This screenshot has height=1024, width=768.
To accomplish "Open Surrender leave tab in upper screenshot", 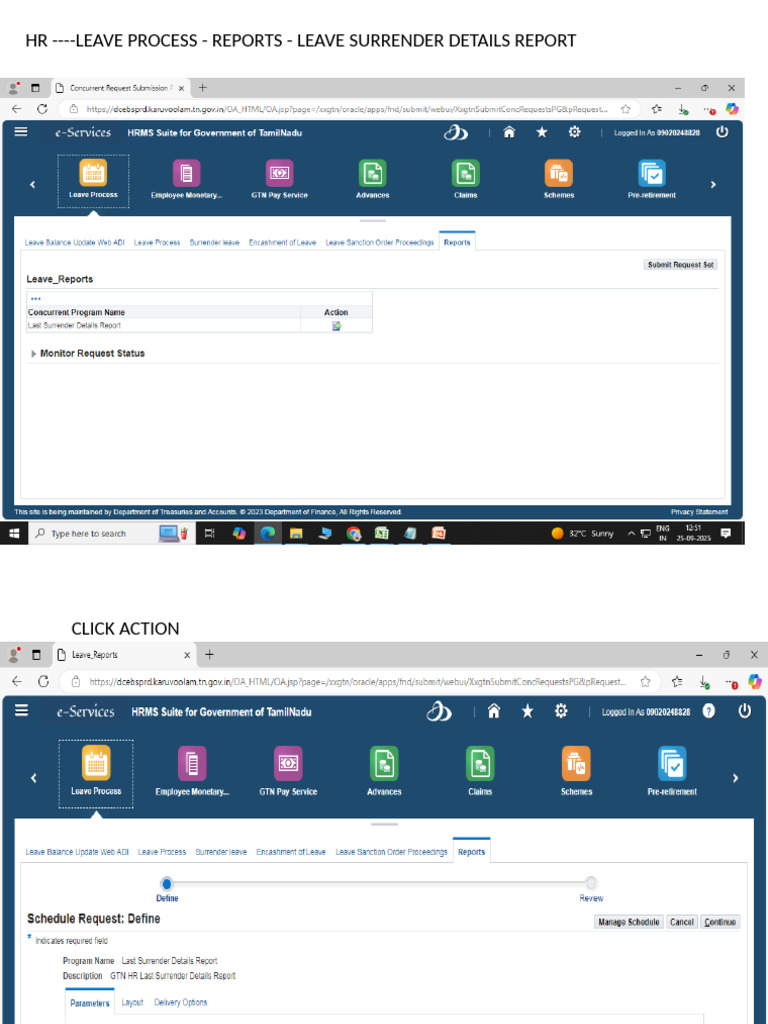I will (x=214, y=242).
